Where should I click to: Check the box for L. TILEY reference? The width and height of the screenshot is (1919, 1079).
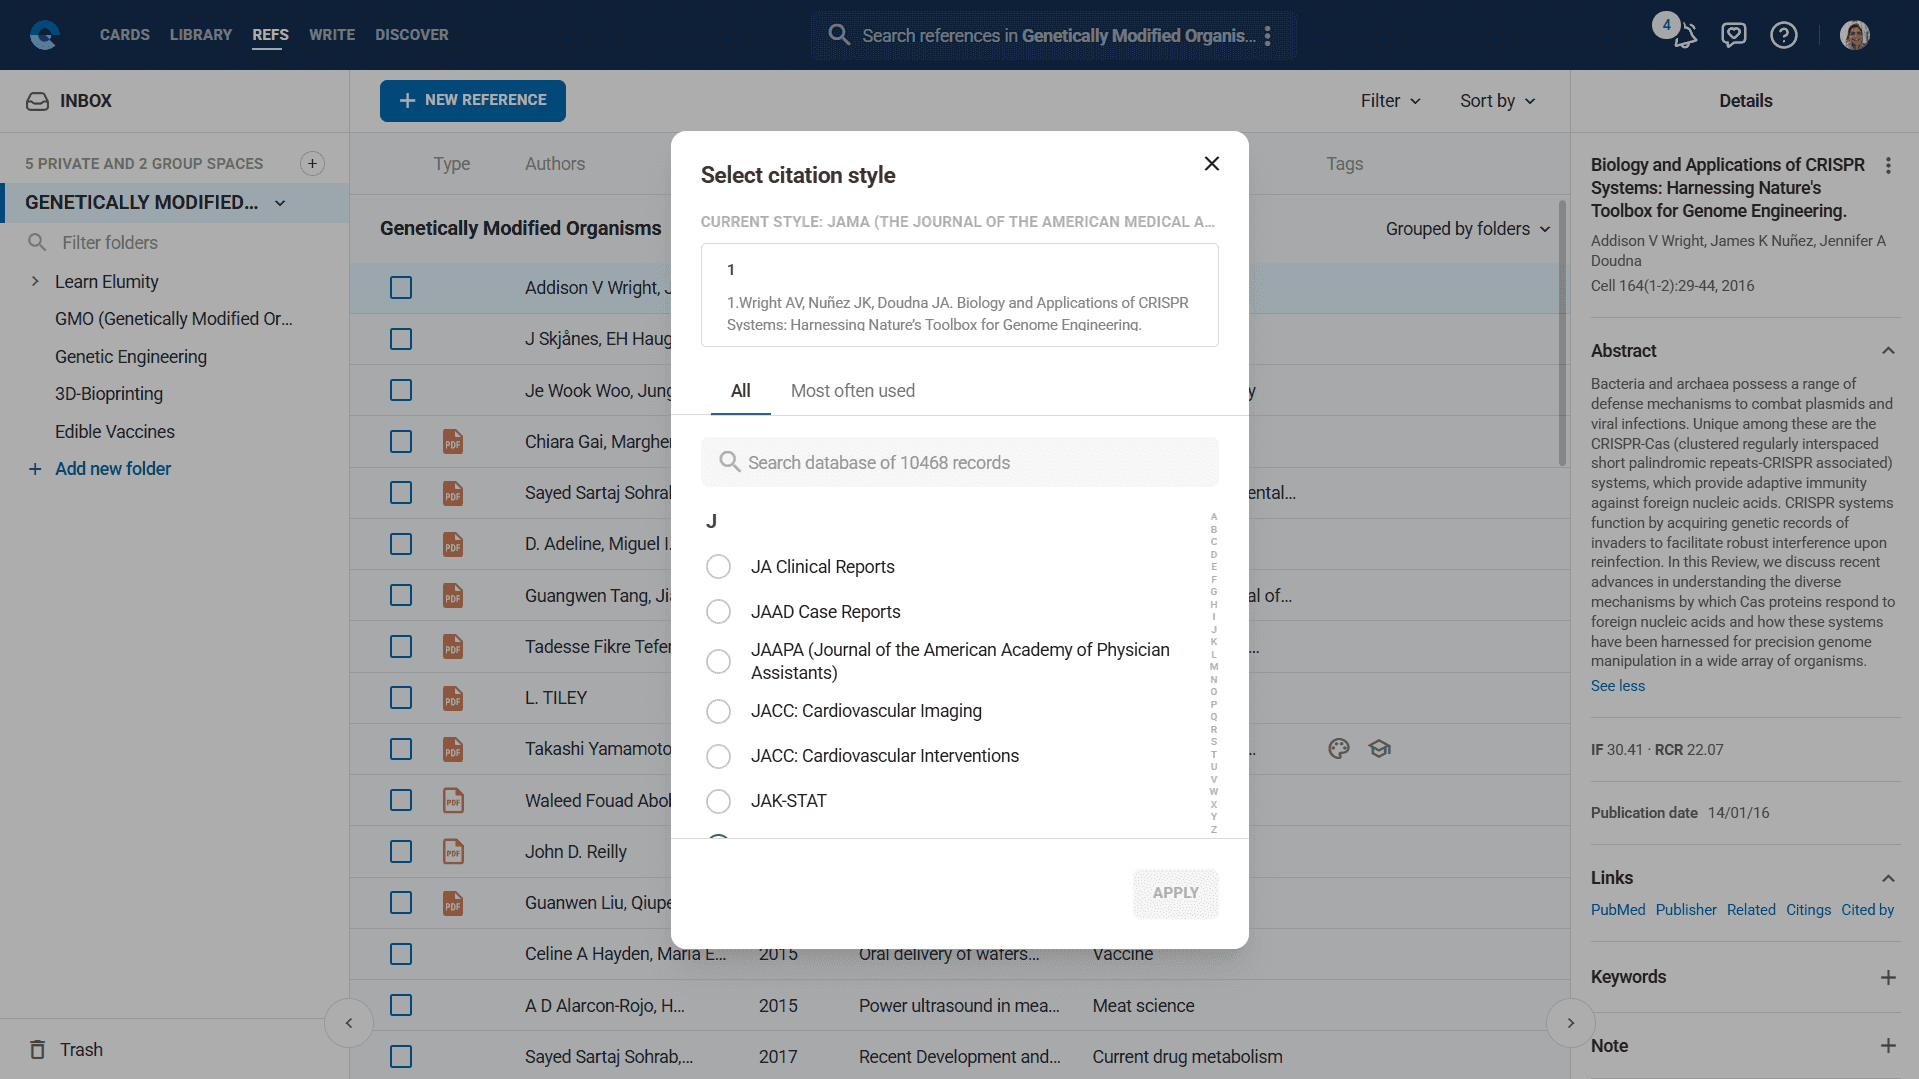point(401,698)
